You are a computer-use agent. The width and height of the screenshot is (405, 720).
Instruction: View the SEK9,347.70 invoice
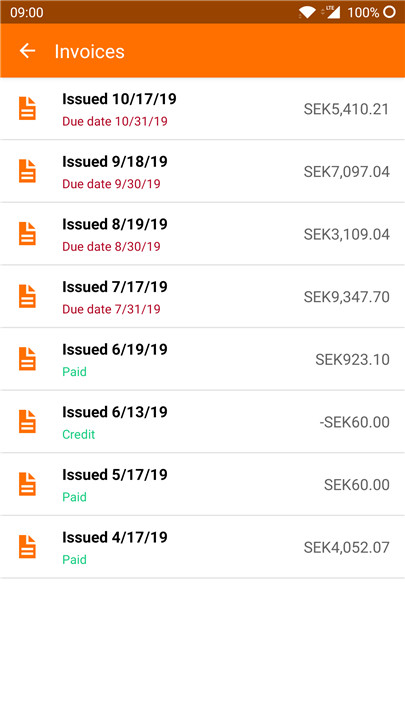[202, 297]
